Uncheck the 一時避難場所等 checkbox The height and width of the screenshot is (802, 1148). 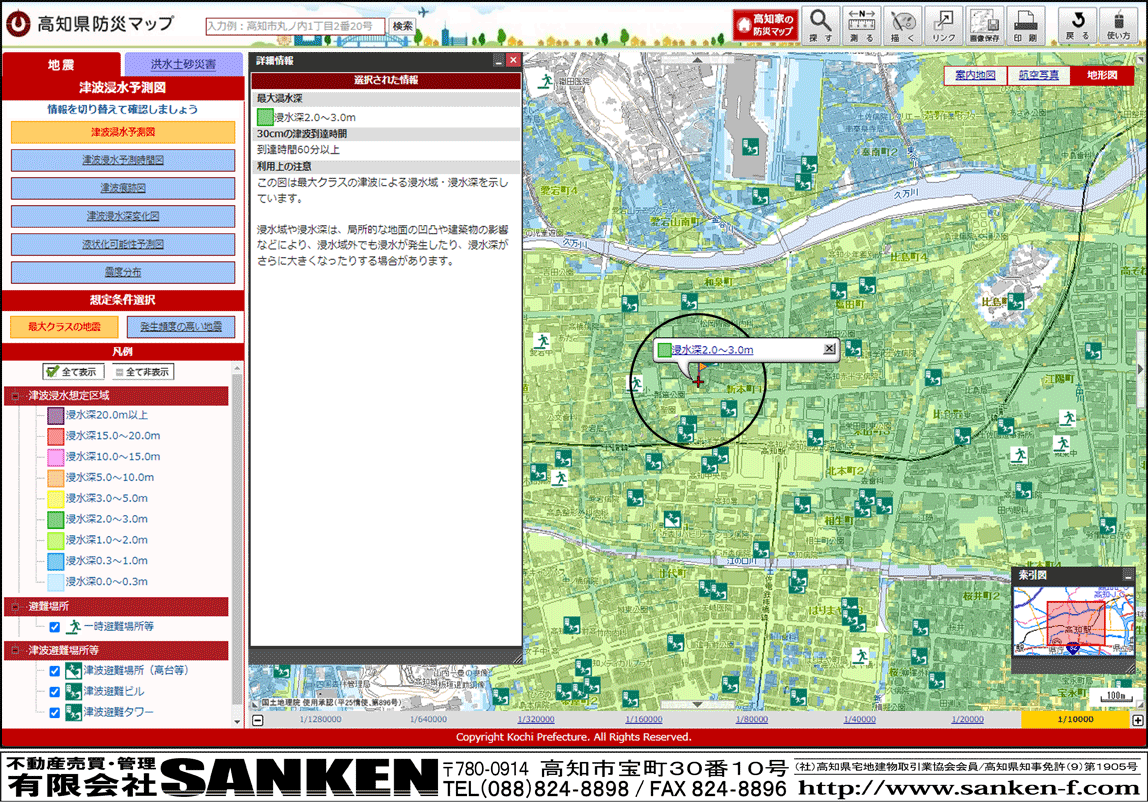point(55,627)
